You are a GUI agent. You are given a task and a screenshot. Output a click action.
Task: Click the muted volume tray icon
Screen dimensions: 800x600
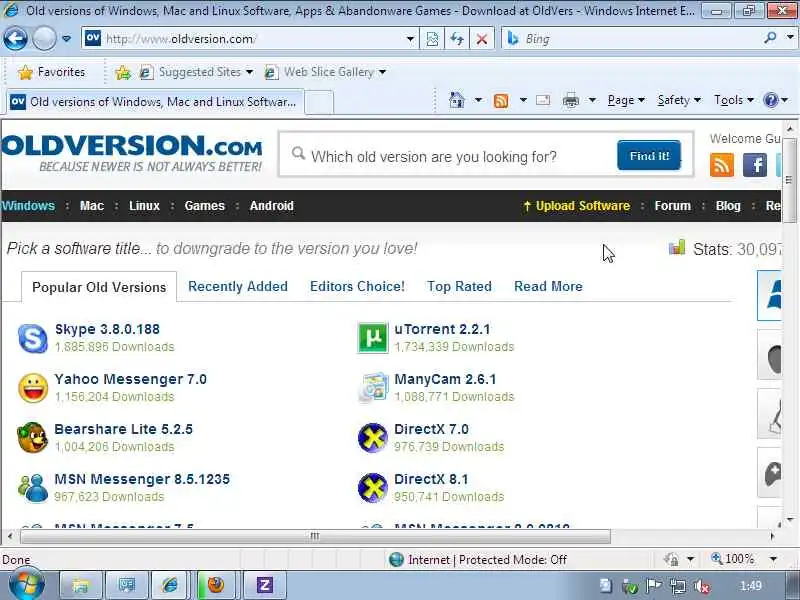click(703, 586)
